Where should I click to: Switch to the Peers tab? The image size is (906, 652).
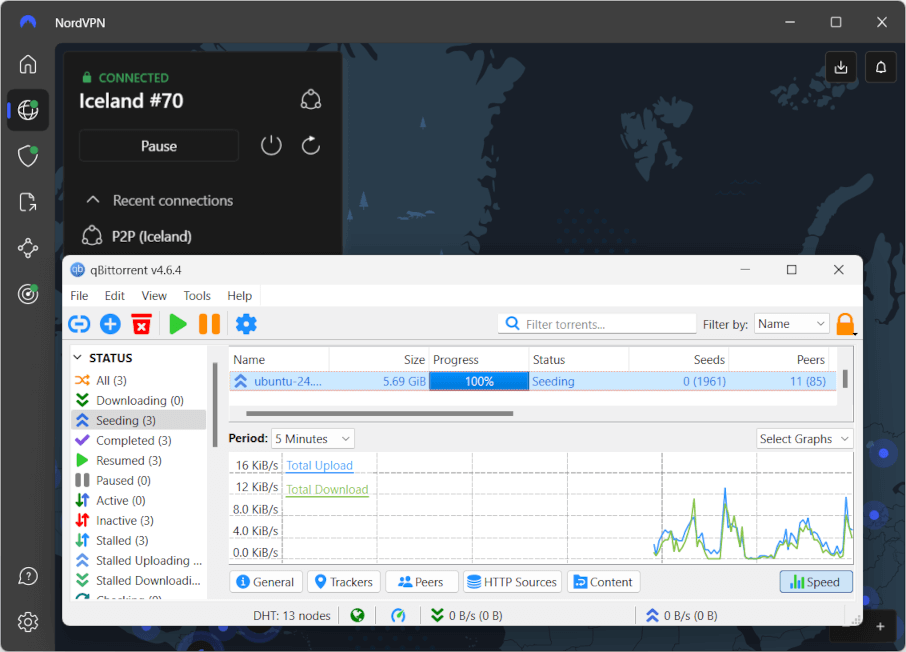(x=421, y=582)
